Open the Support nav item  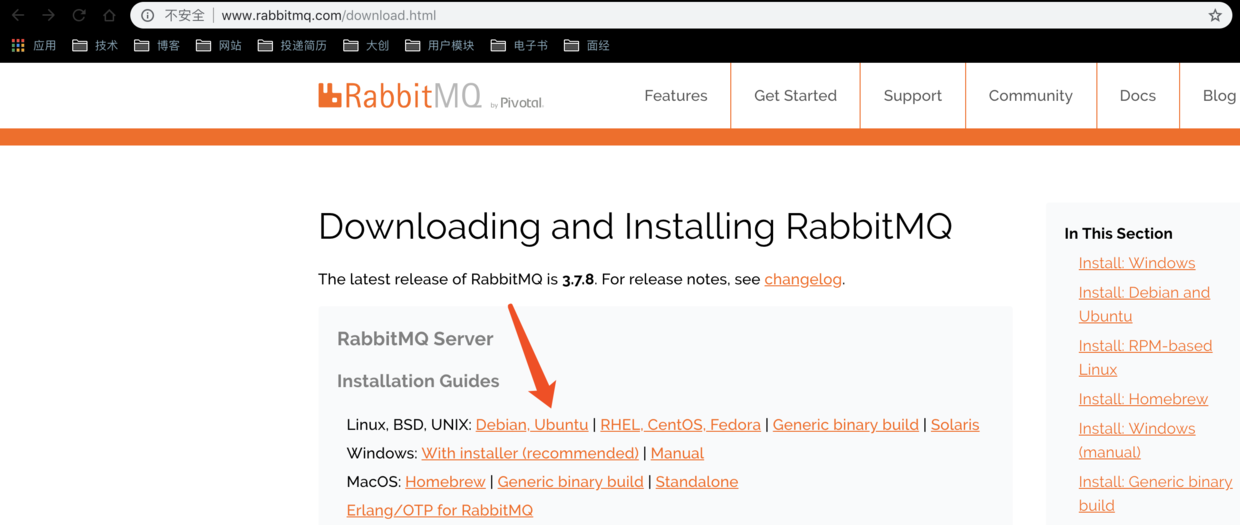coord(913,96)
